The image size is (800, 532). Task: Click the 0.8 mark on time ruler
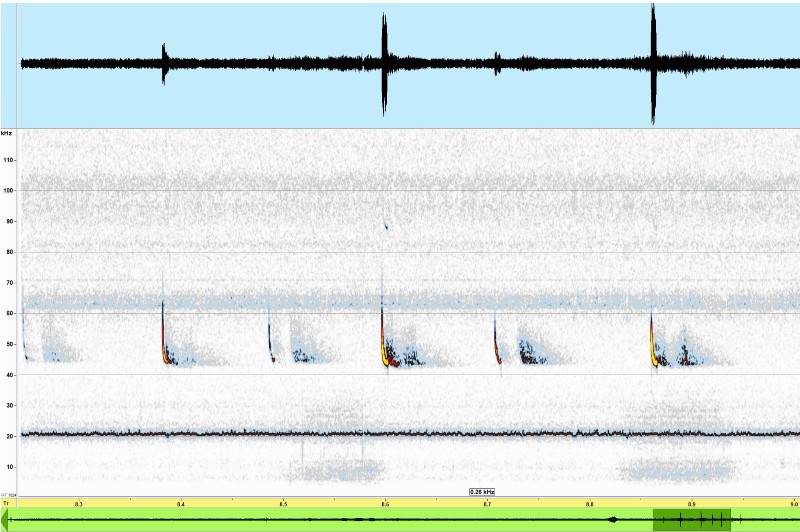point(590,503)
